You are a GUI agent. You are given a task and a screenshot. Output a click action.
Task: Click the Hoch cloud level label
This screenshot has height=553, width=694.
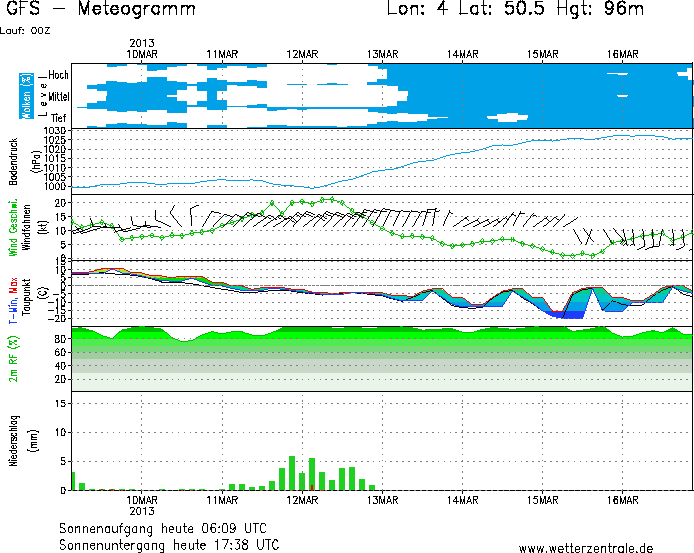tap(59, 75)
